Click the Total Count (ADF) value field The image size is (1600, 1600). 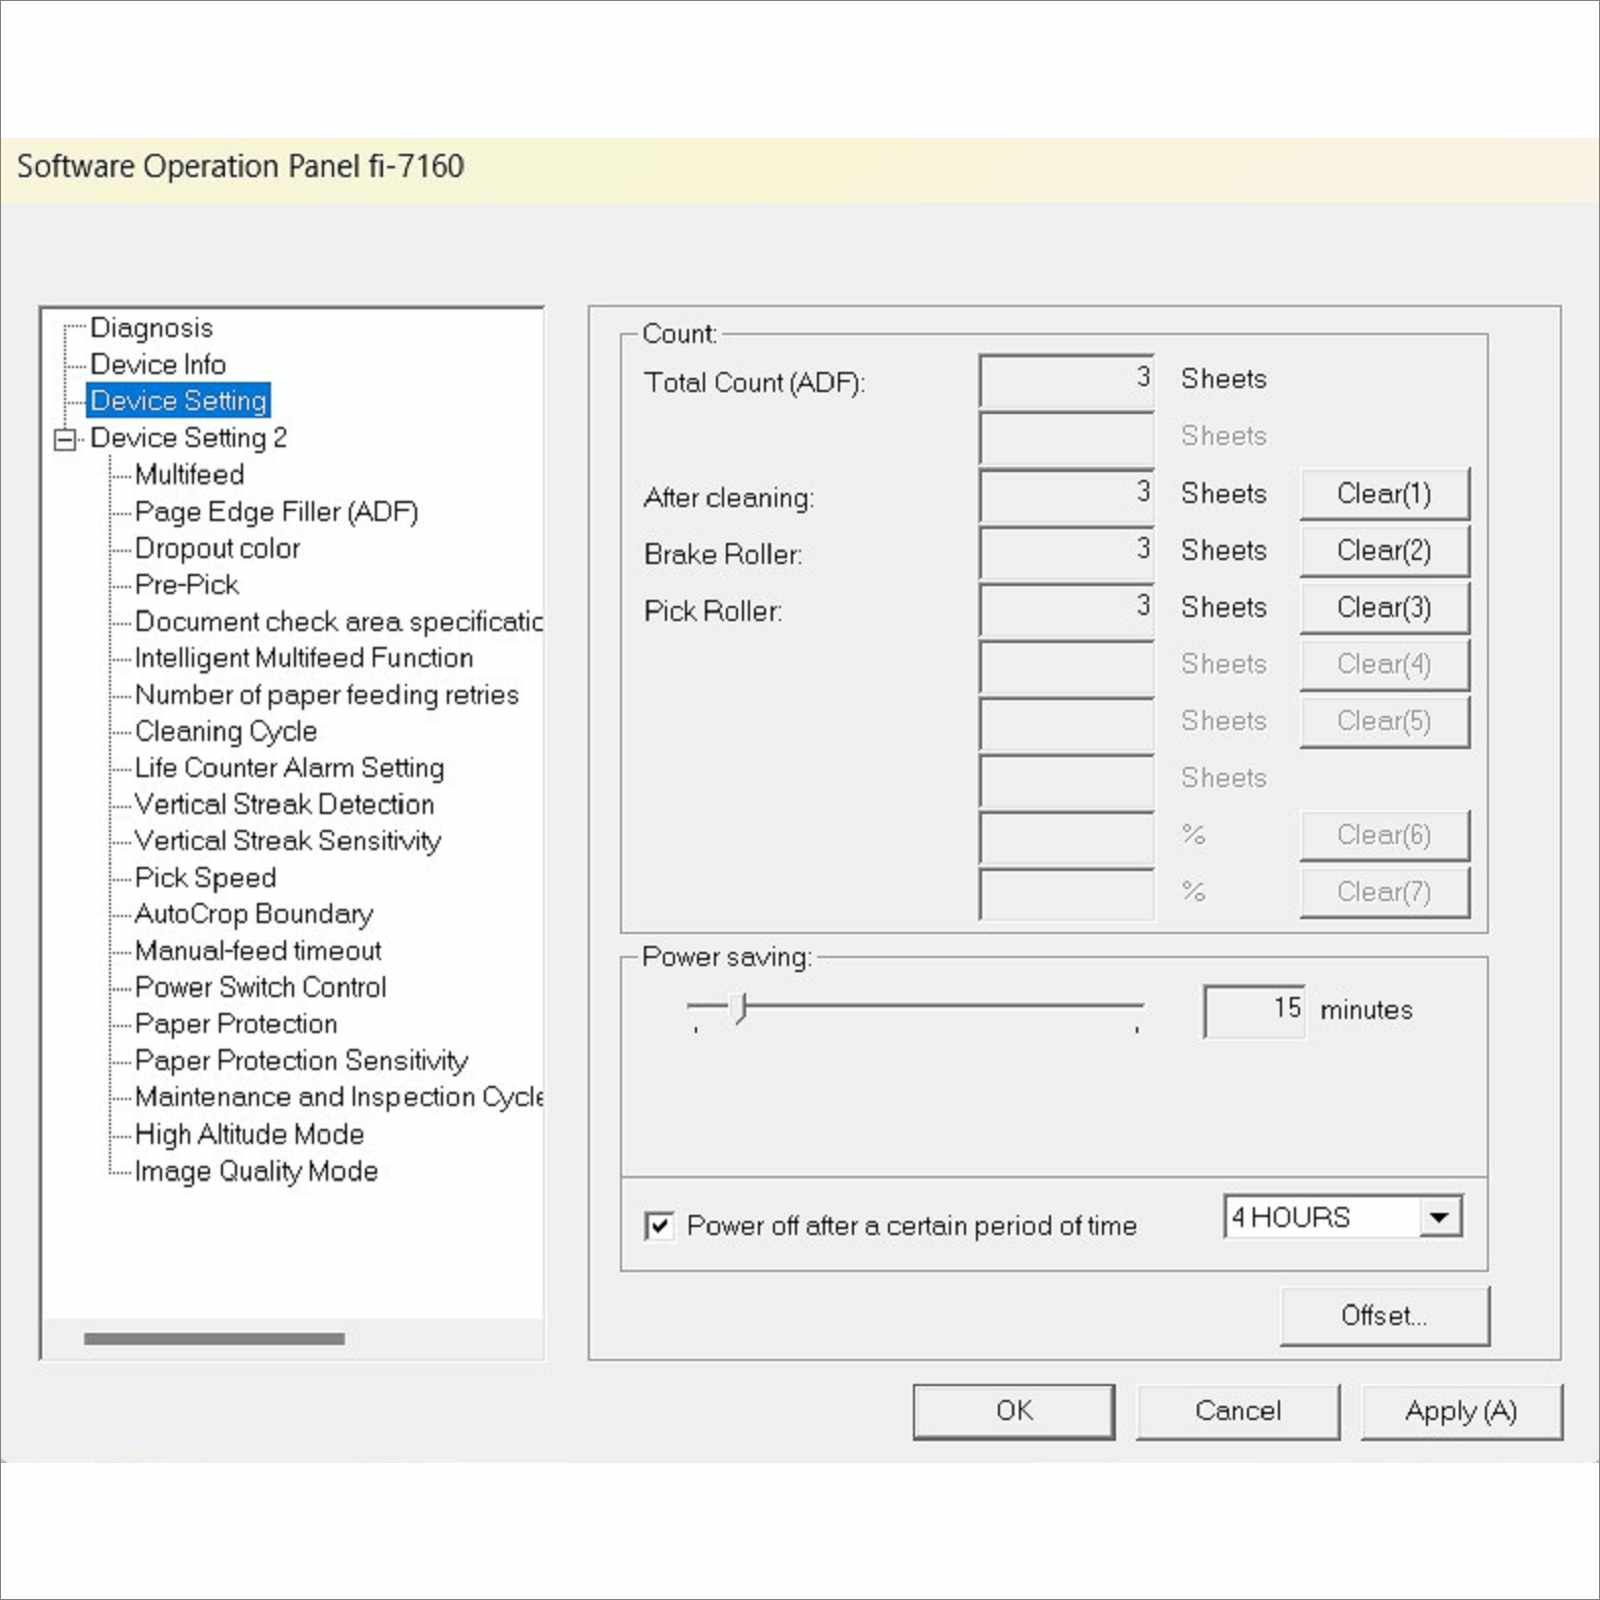coord(1067,380)
